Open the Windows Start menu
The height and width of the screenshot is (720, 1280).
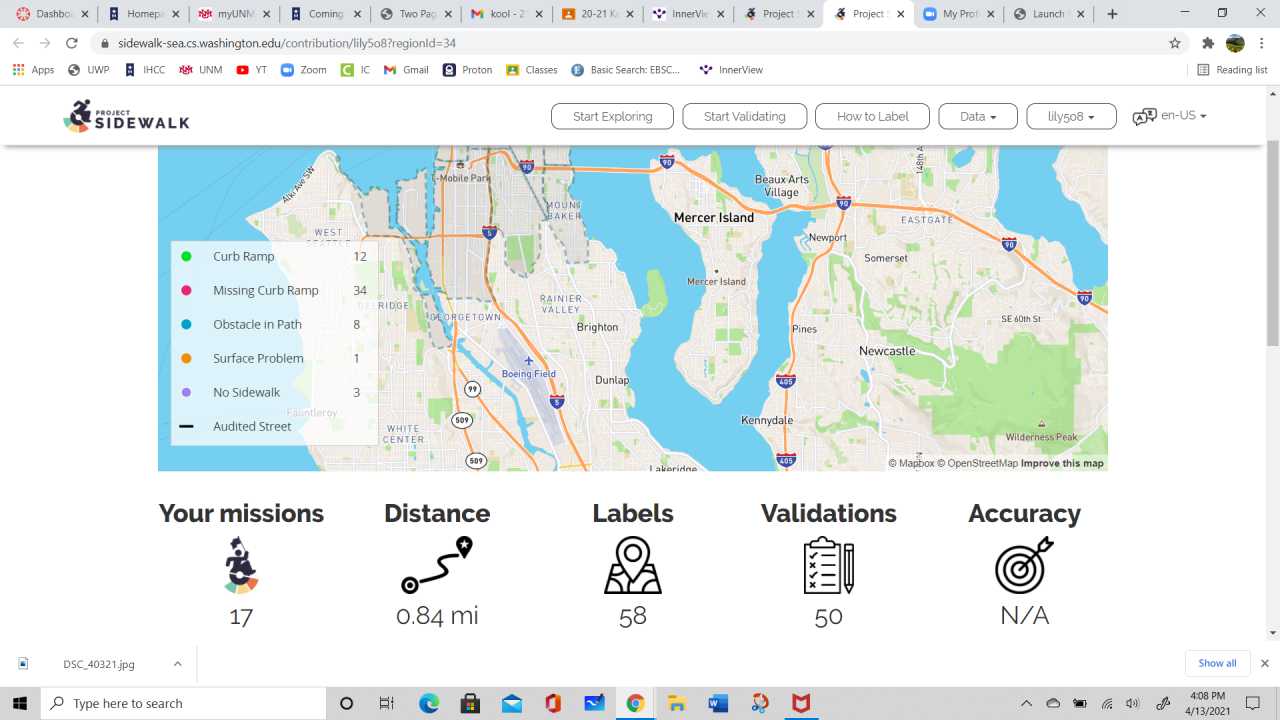(20, 703)
